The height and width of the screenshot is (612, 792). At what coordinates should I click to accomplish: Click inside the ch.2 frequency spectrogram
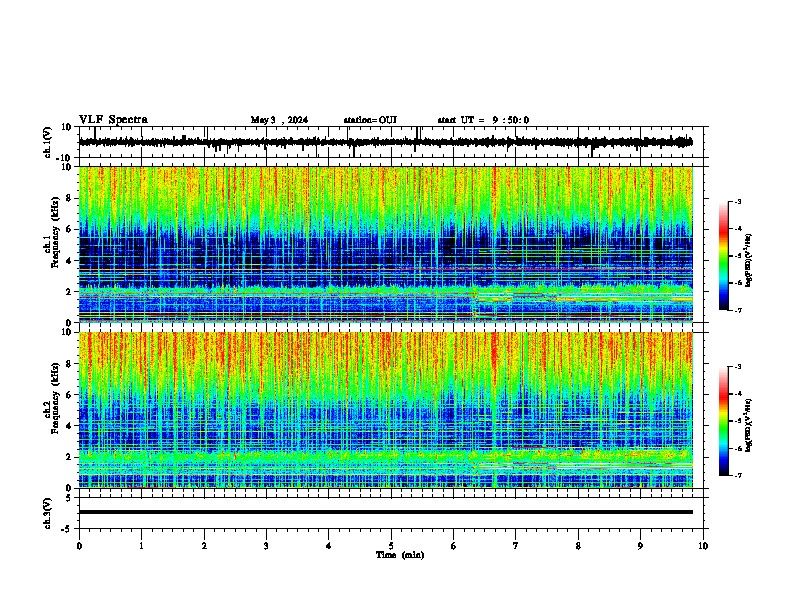coord(385,410)
